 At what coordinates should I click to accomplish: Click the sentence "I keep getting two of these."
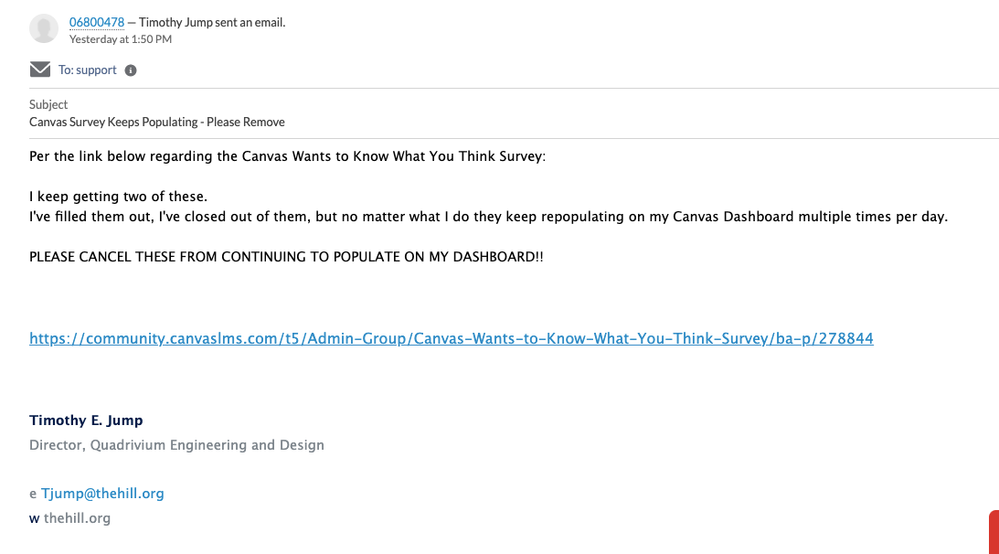[x=118, y=197]
